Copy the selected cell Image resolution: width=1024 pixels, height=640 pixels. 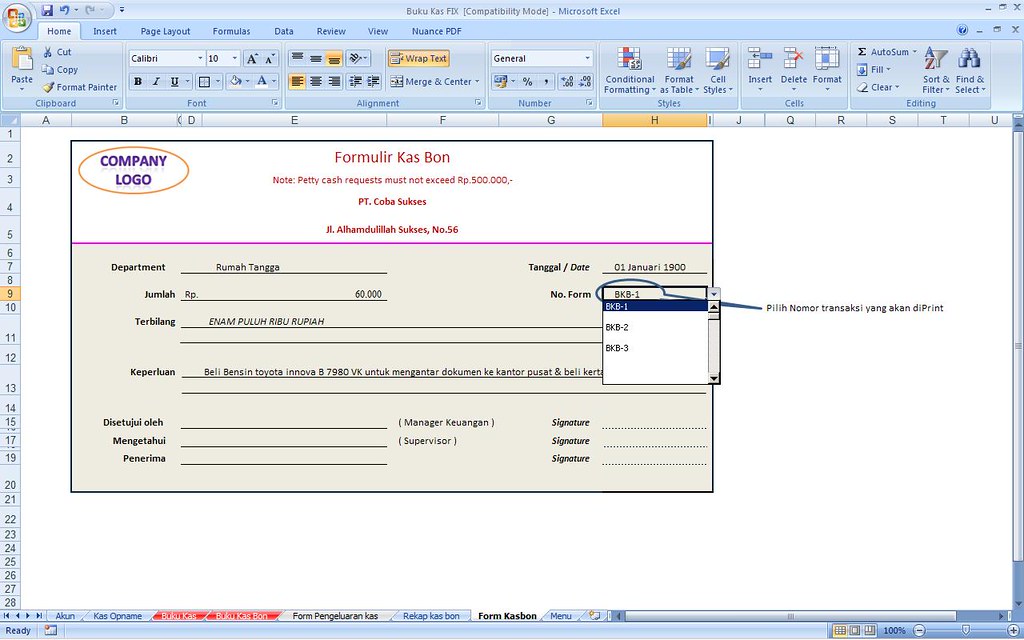pyautogui.click(x=59, y=69)
